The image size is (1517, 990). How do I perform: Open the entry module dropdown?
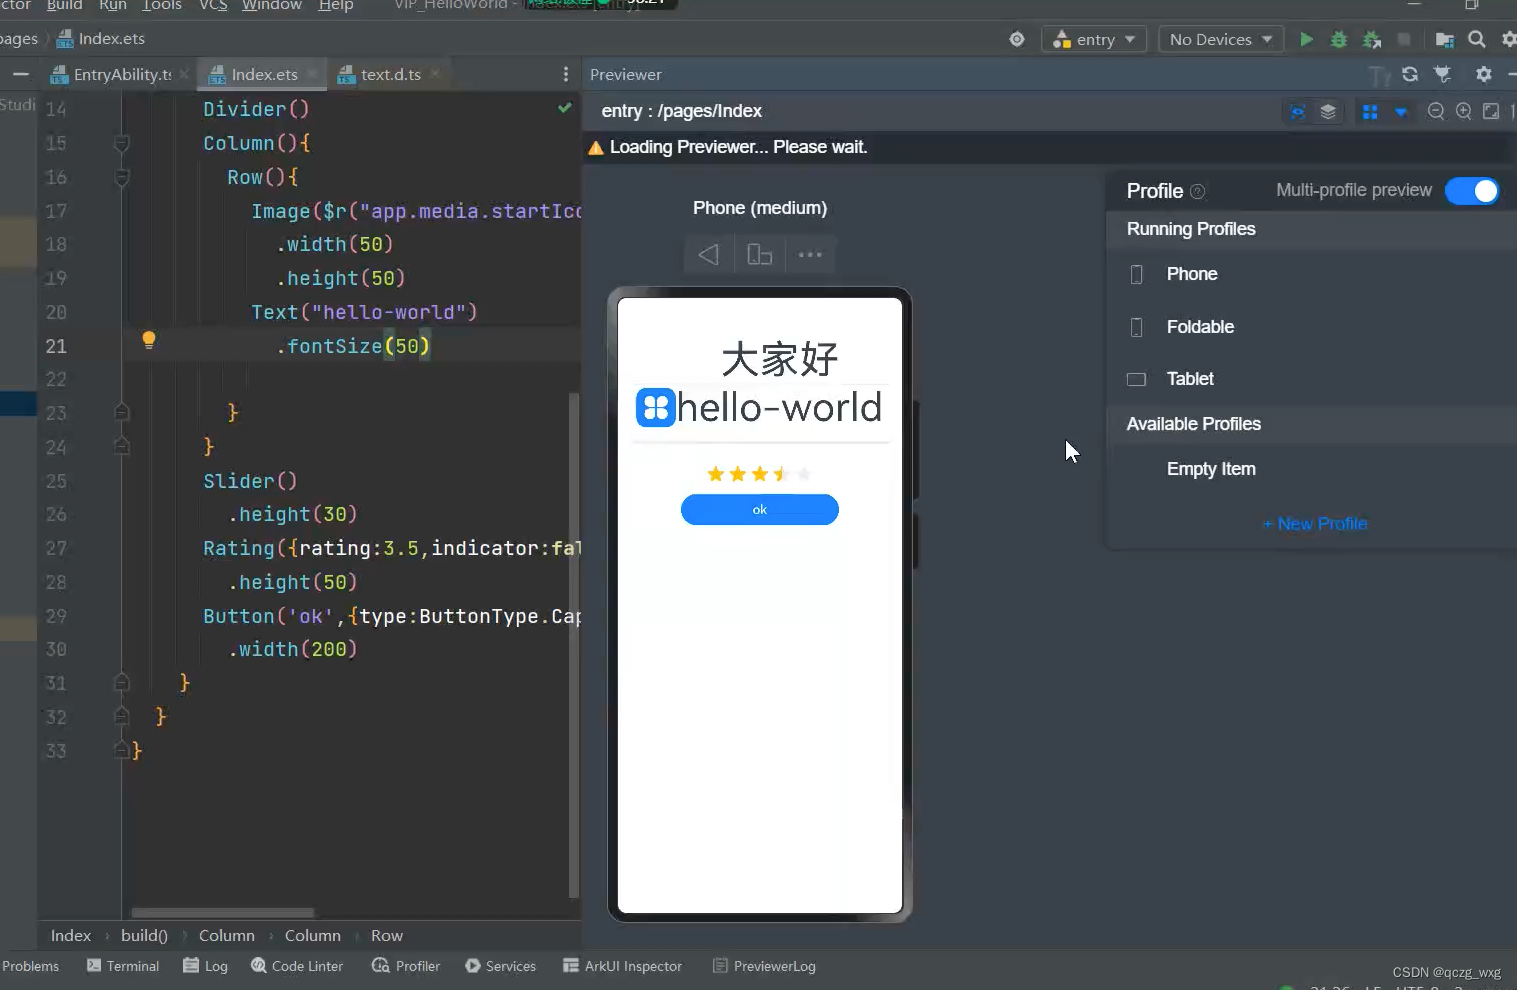coord(1095,39)
